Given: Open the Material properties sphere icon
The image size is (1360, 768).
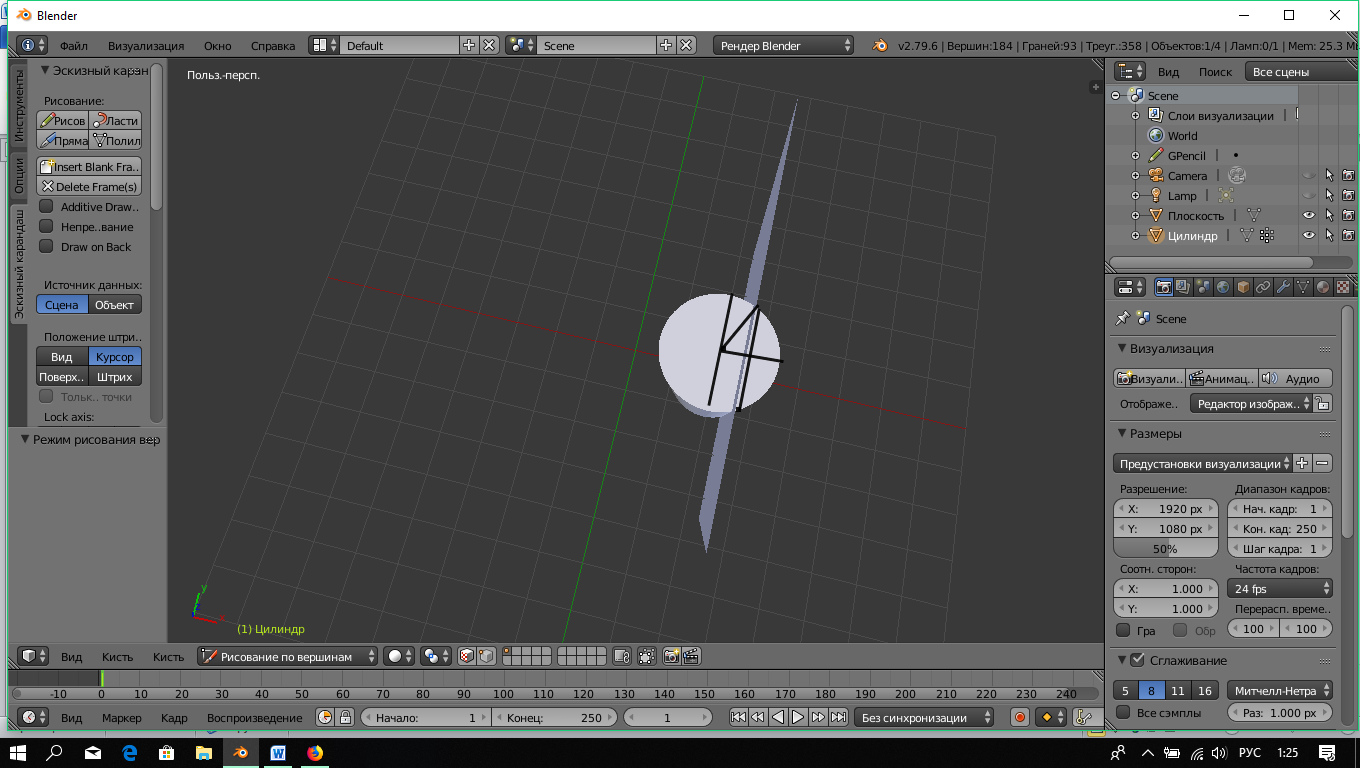Looking at the screenshot, I should 1323,287.
